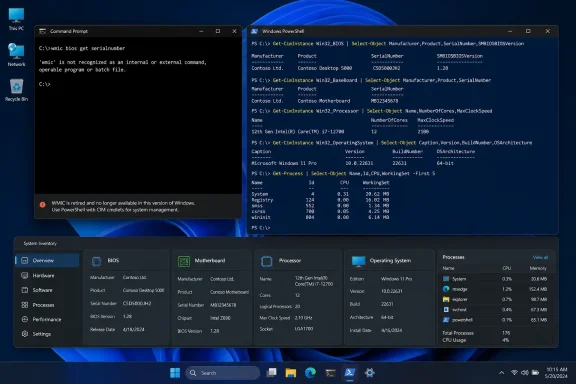Screen dimensions: 576x384
Task: Click the Processor card icon
Action: [266, 261]
